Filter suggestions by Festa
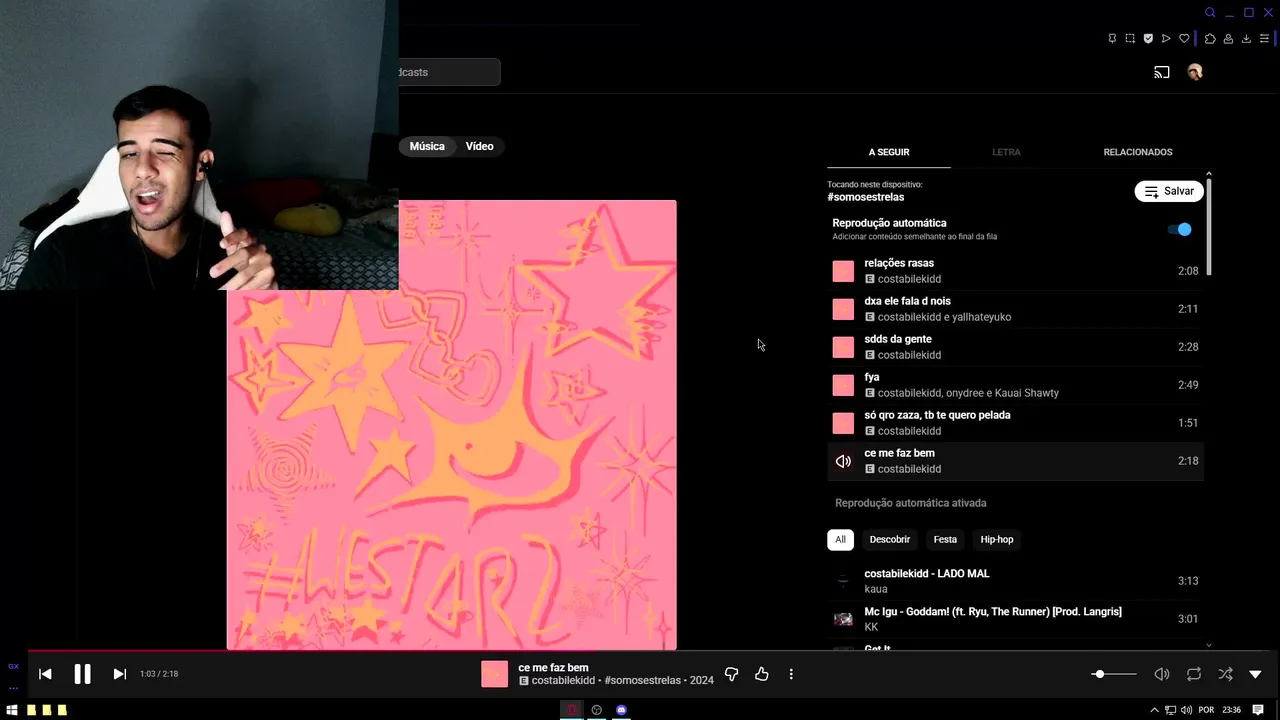The image size is (1280, 720). pos(945,539)
